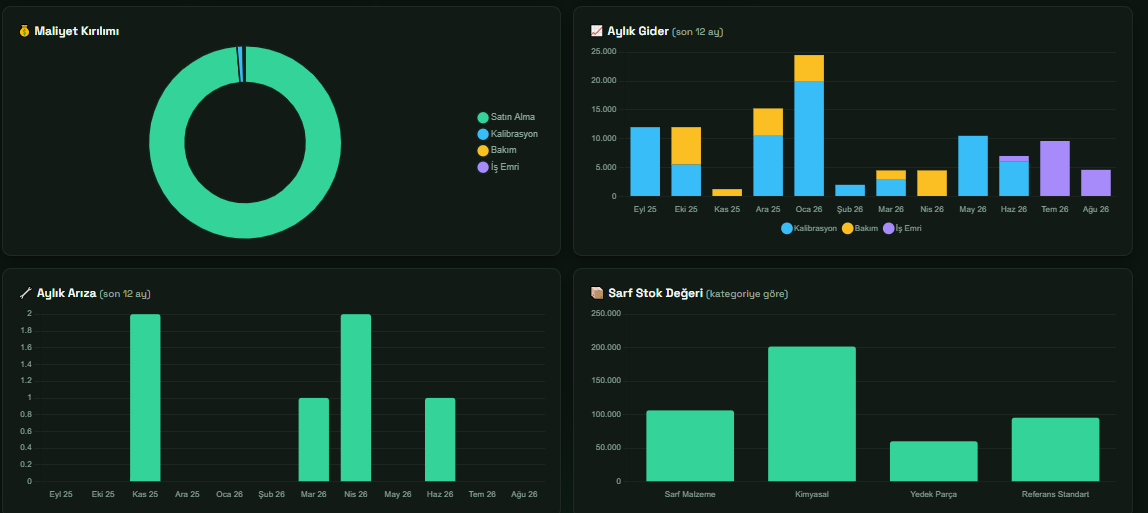This screenshot has height=513, width=1148.
Task: Select the thin blue Kalibrasyon doughnut slice
Action: point(241,64)
